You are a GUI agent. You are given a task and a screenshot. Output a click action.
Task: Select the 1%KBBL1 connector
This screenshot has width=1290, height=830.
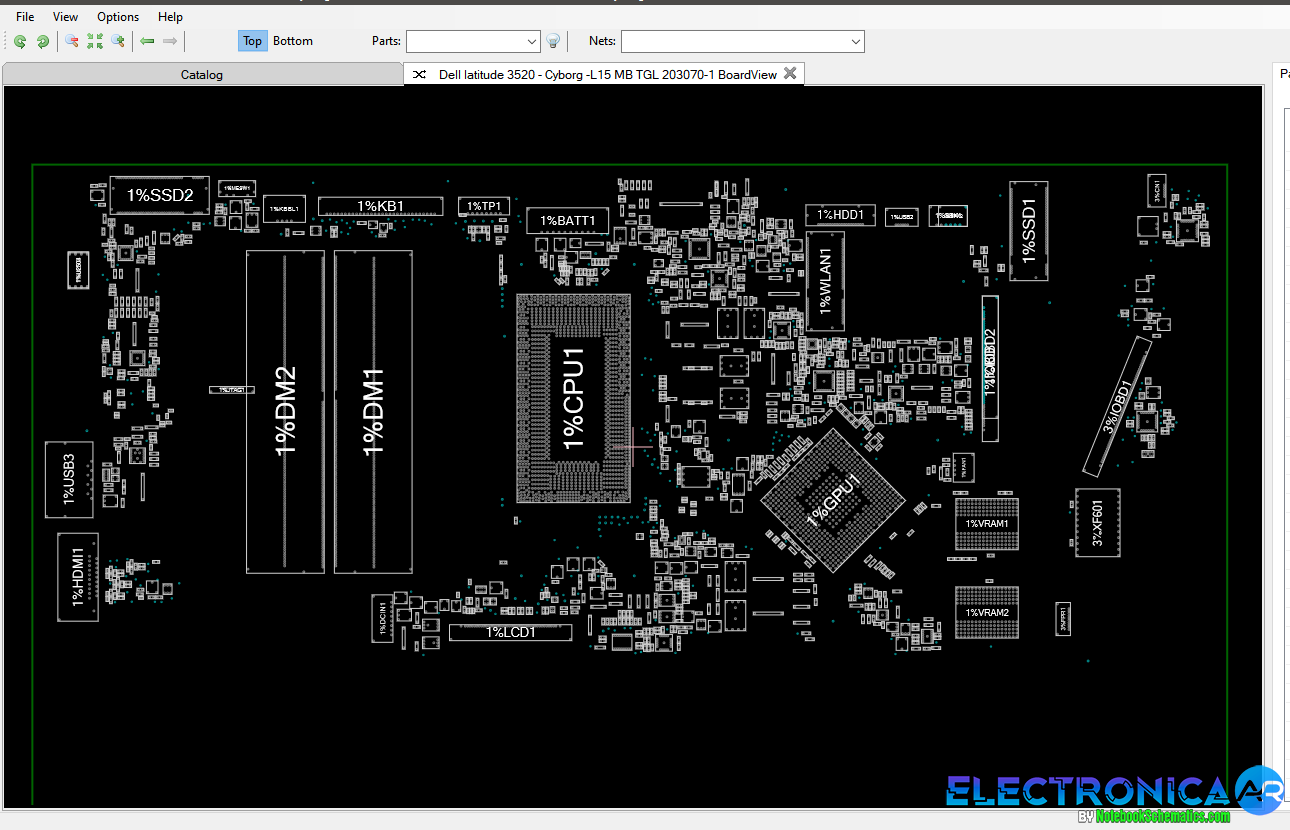pos(284,209)
